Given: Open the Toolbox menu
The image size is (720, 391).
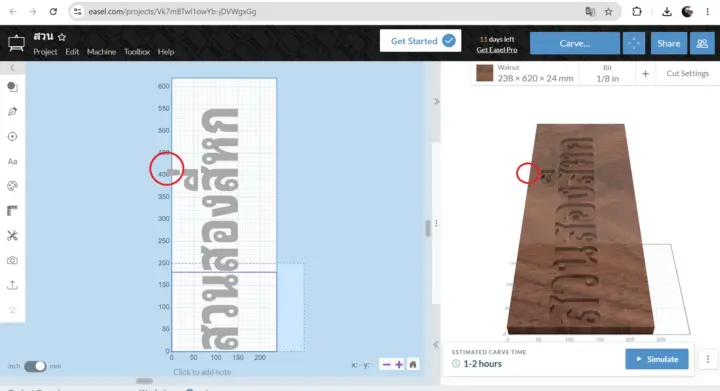Looking at the screenshot, I should click(x=137, y=51).
